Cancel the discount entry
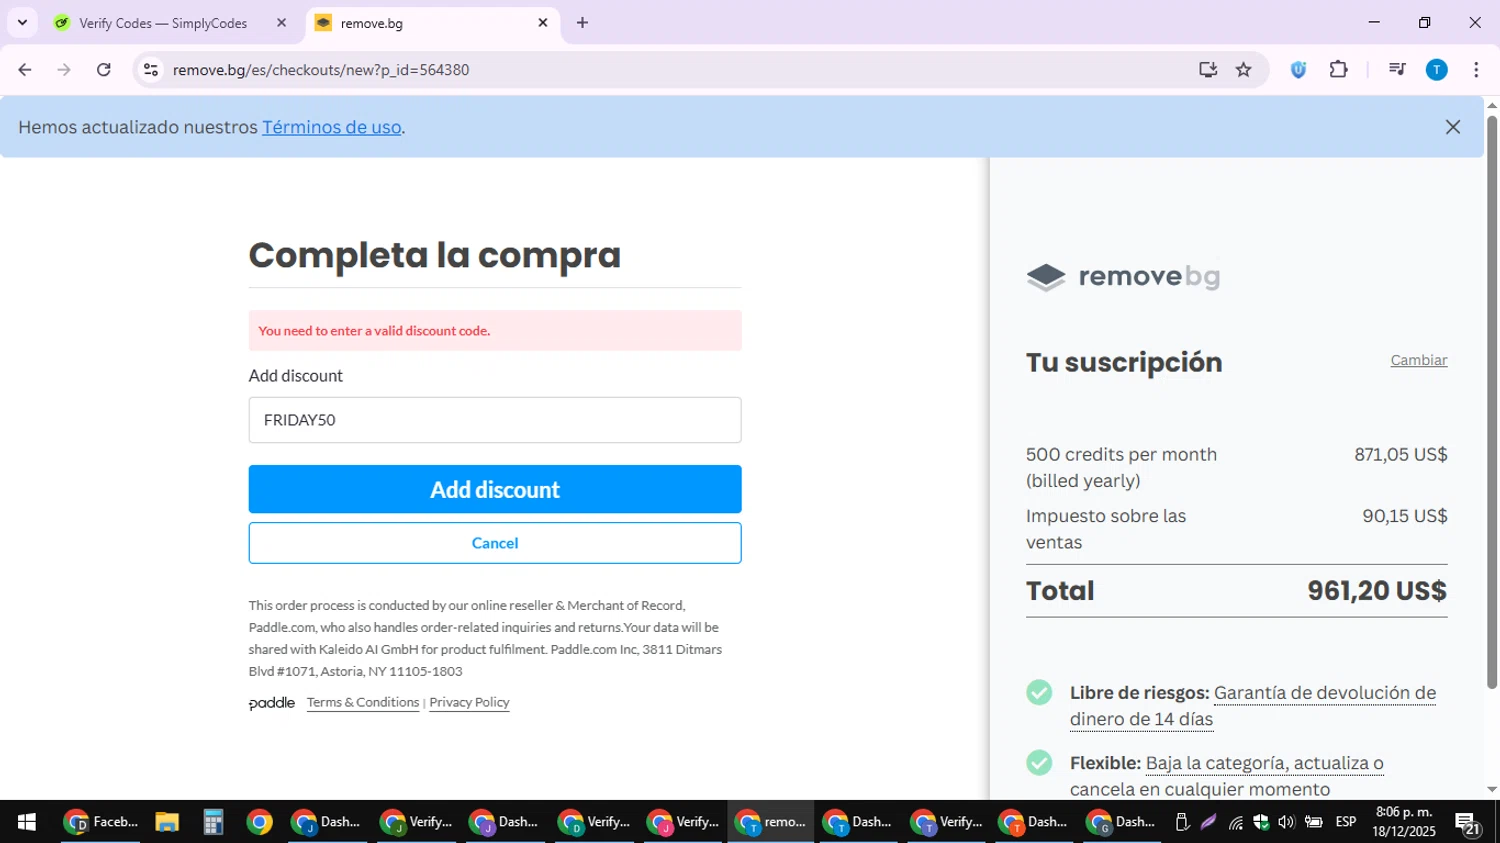This screenshot has width=1500, height=843. [495, 543]
